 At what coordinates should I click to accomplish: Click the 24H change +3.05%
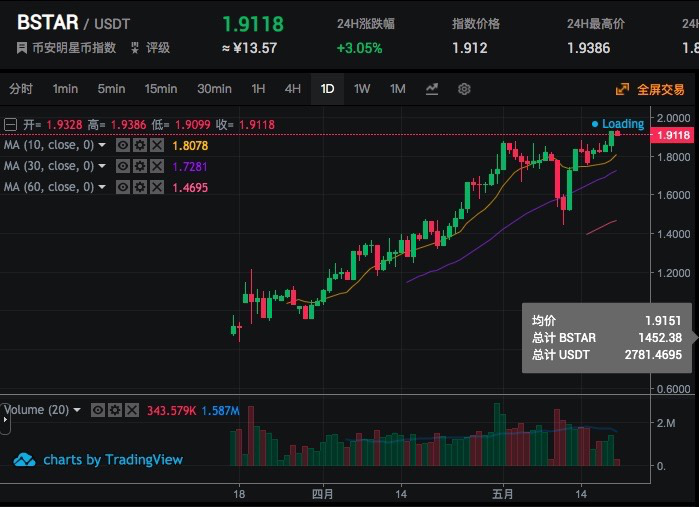coord(359,48)
